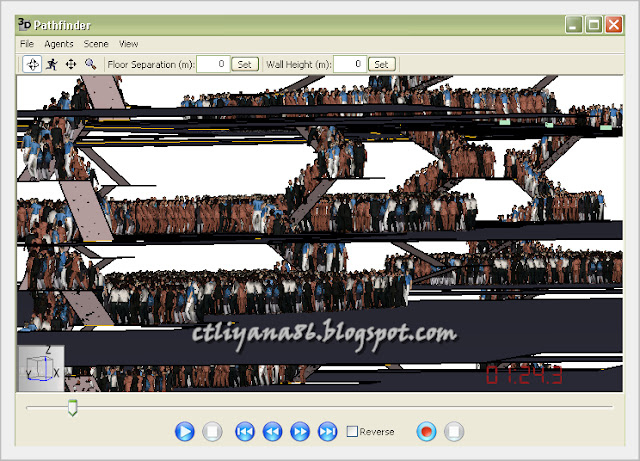Minimize the Pathfinder window
Viewport: 640px width, 461px height.
click(x=574, y=25)
